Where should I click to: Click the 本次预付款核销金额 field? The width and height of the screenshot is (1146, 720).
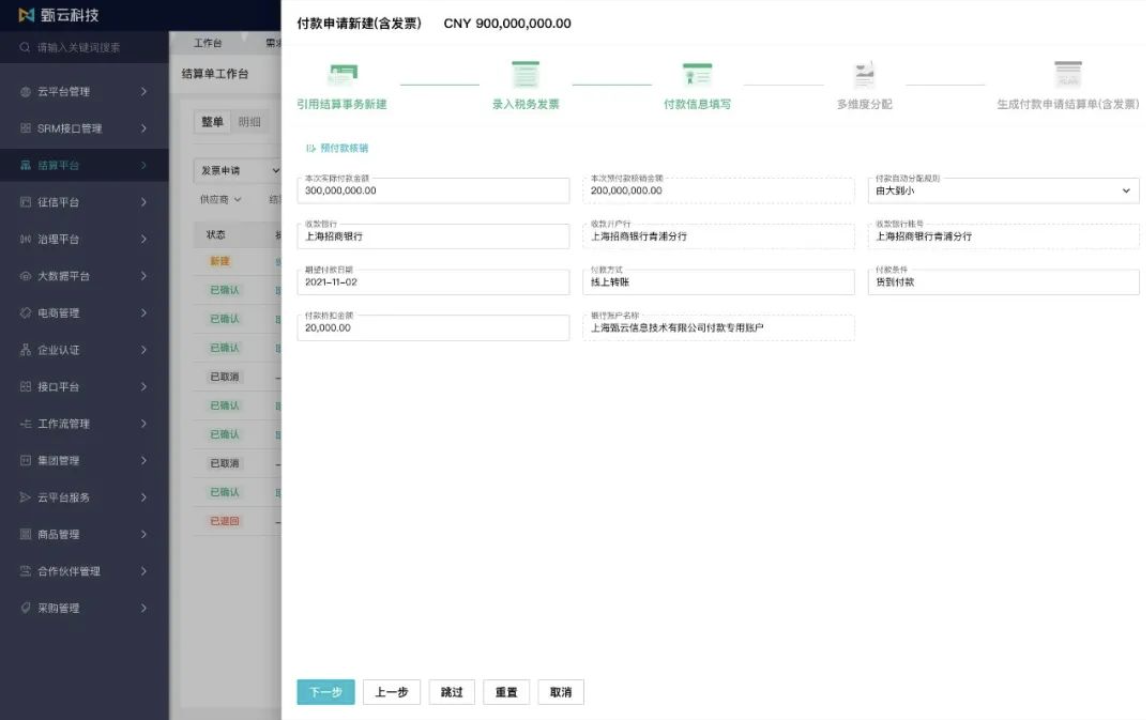click(x=718, y=191)
